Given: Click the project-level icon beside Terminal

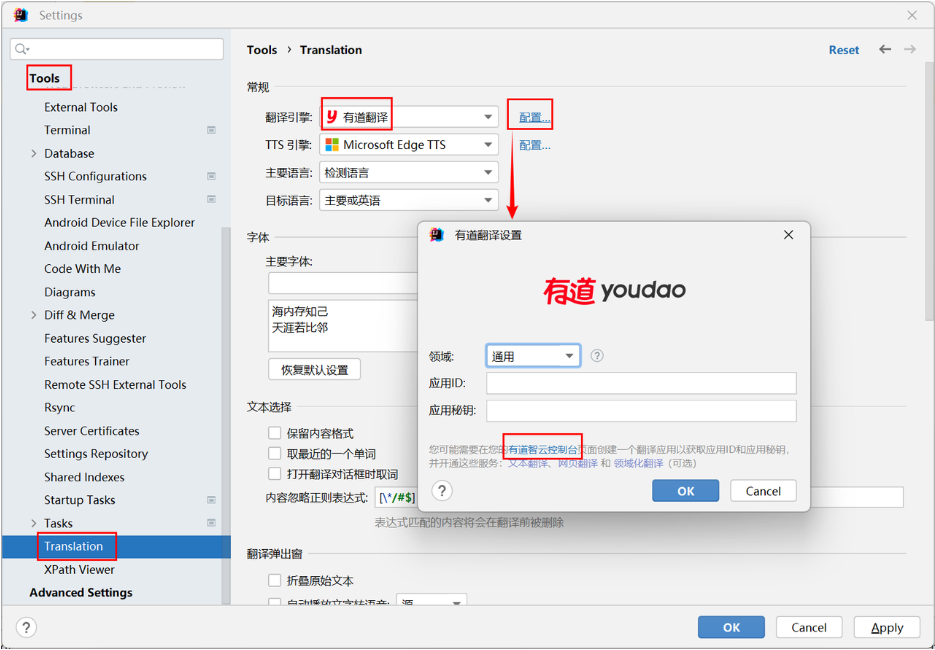Looking at the screenshot, I should tap(211, 130).
